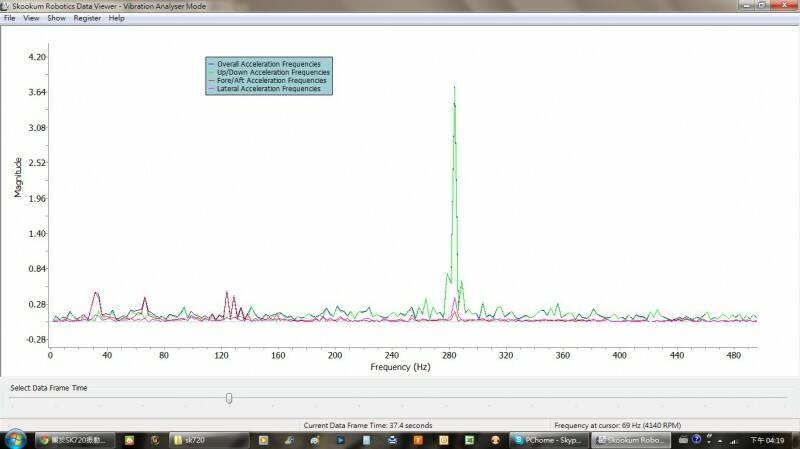Screen dimensions: 800x449
Task: Switch to PChome Skype taskbar button
Action: point(549,440)
